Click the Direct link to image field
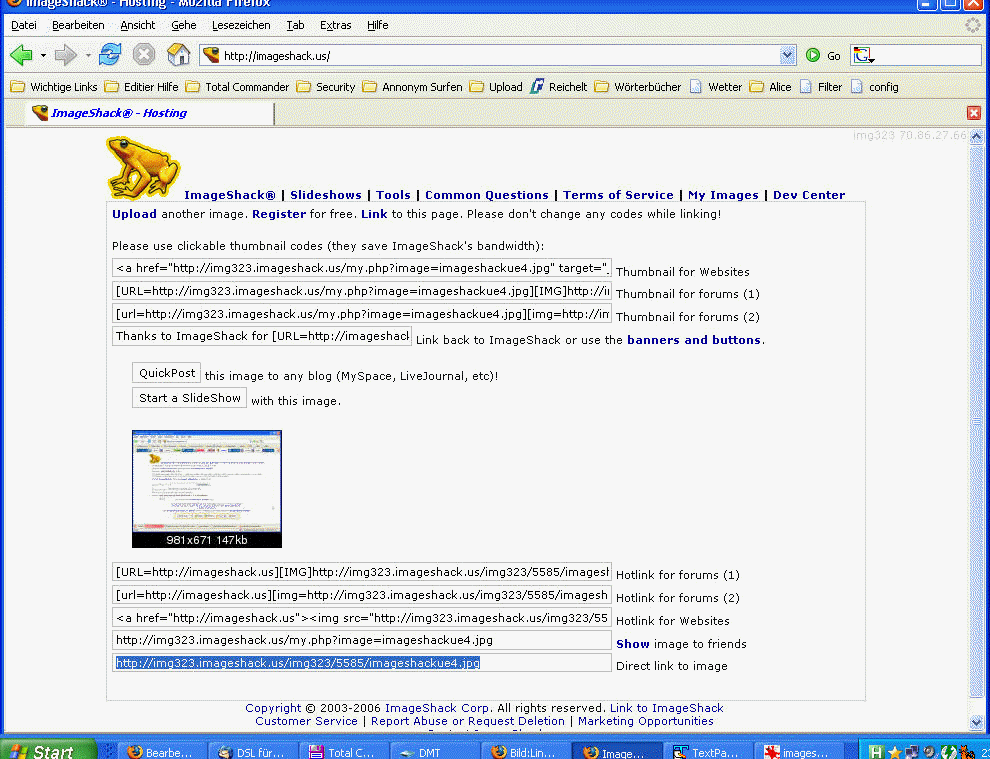The width and height of the screenshot is (990, 759). pyautogui.click(x=362, y=663)
